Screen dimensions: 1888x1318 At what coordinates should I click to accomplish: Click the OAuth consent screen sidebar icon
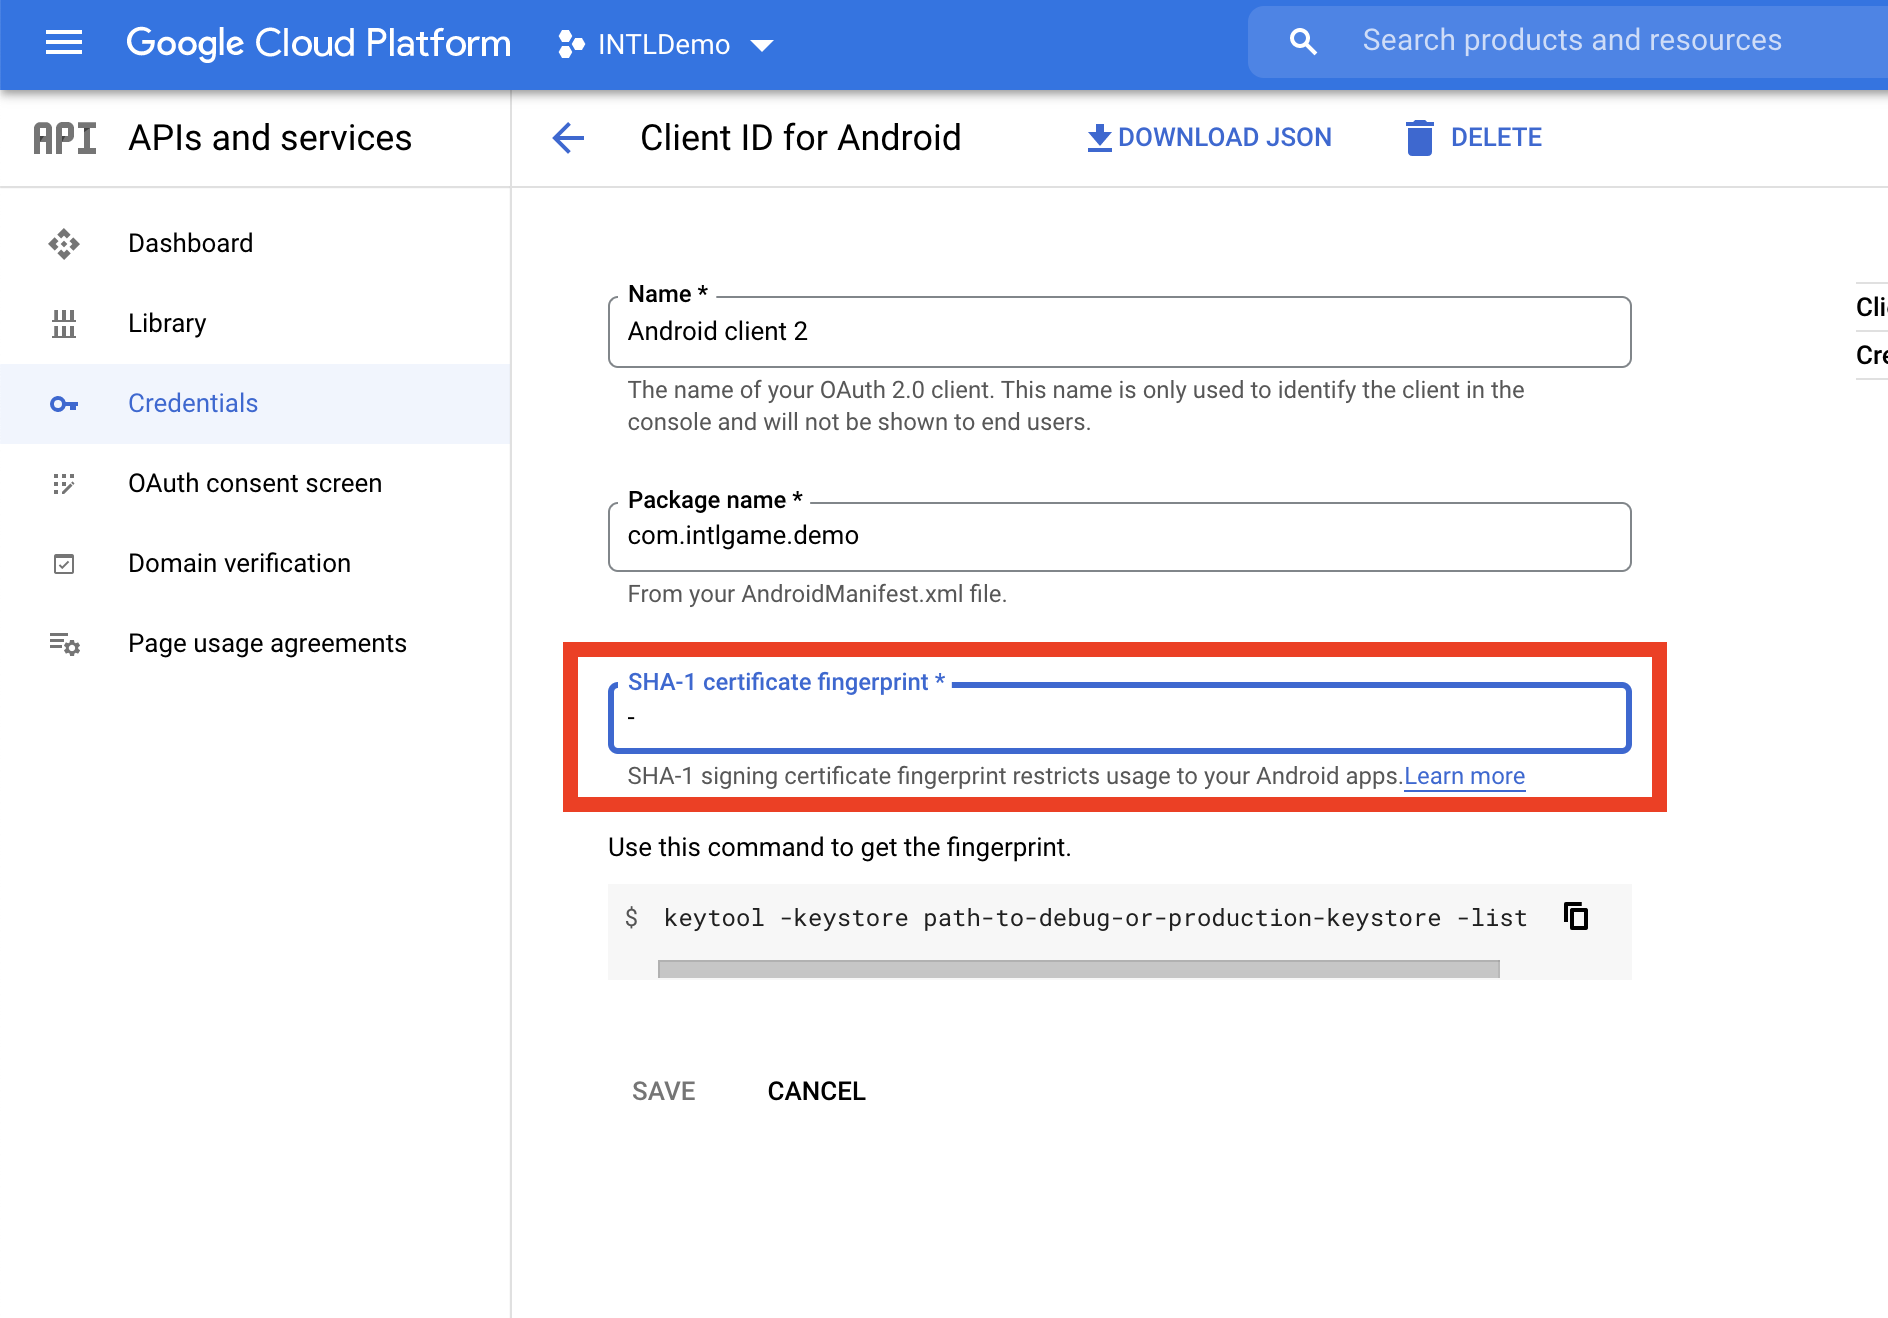tap(64, 483)
